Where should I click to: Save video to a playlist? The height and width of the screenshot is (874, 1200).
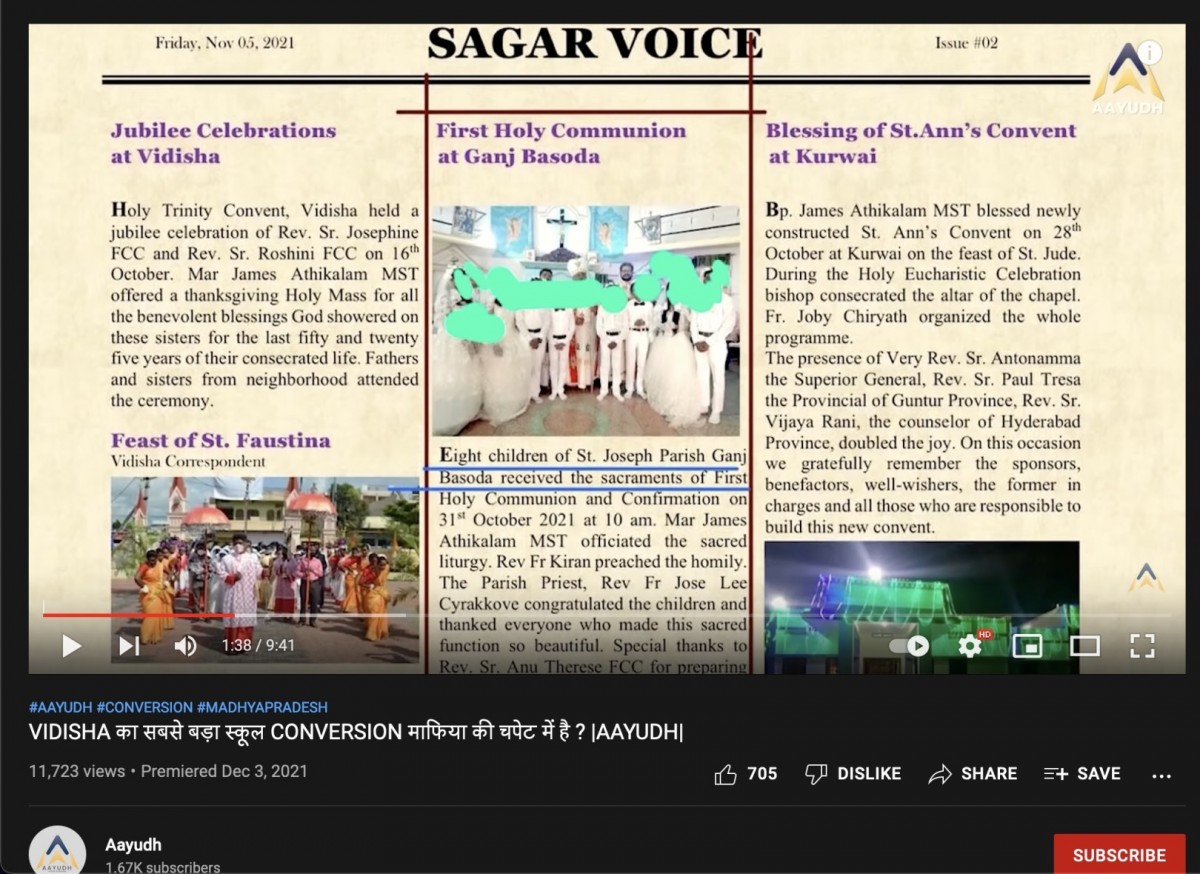click(x=1082, y=774)
